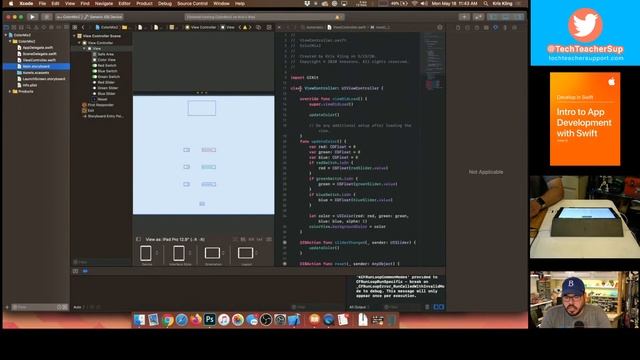640x360 pixels.
Task: Select middle slider on storyboard canvas
Action: (x=208, y=167)
